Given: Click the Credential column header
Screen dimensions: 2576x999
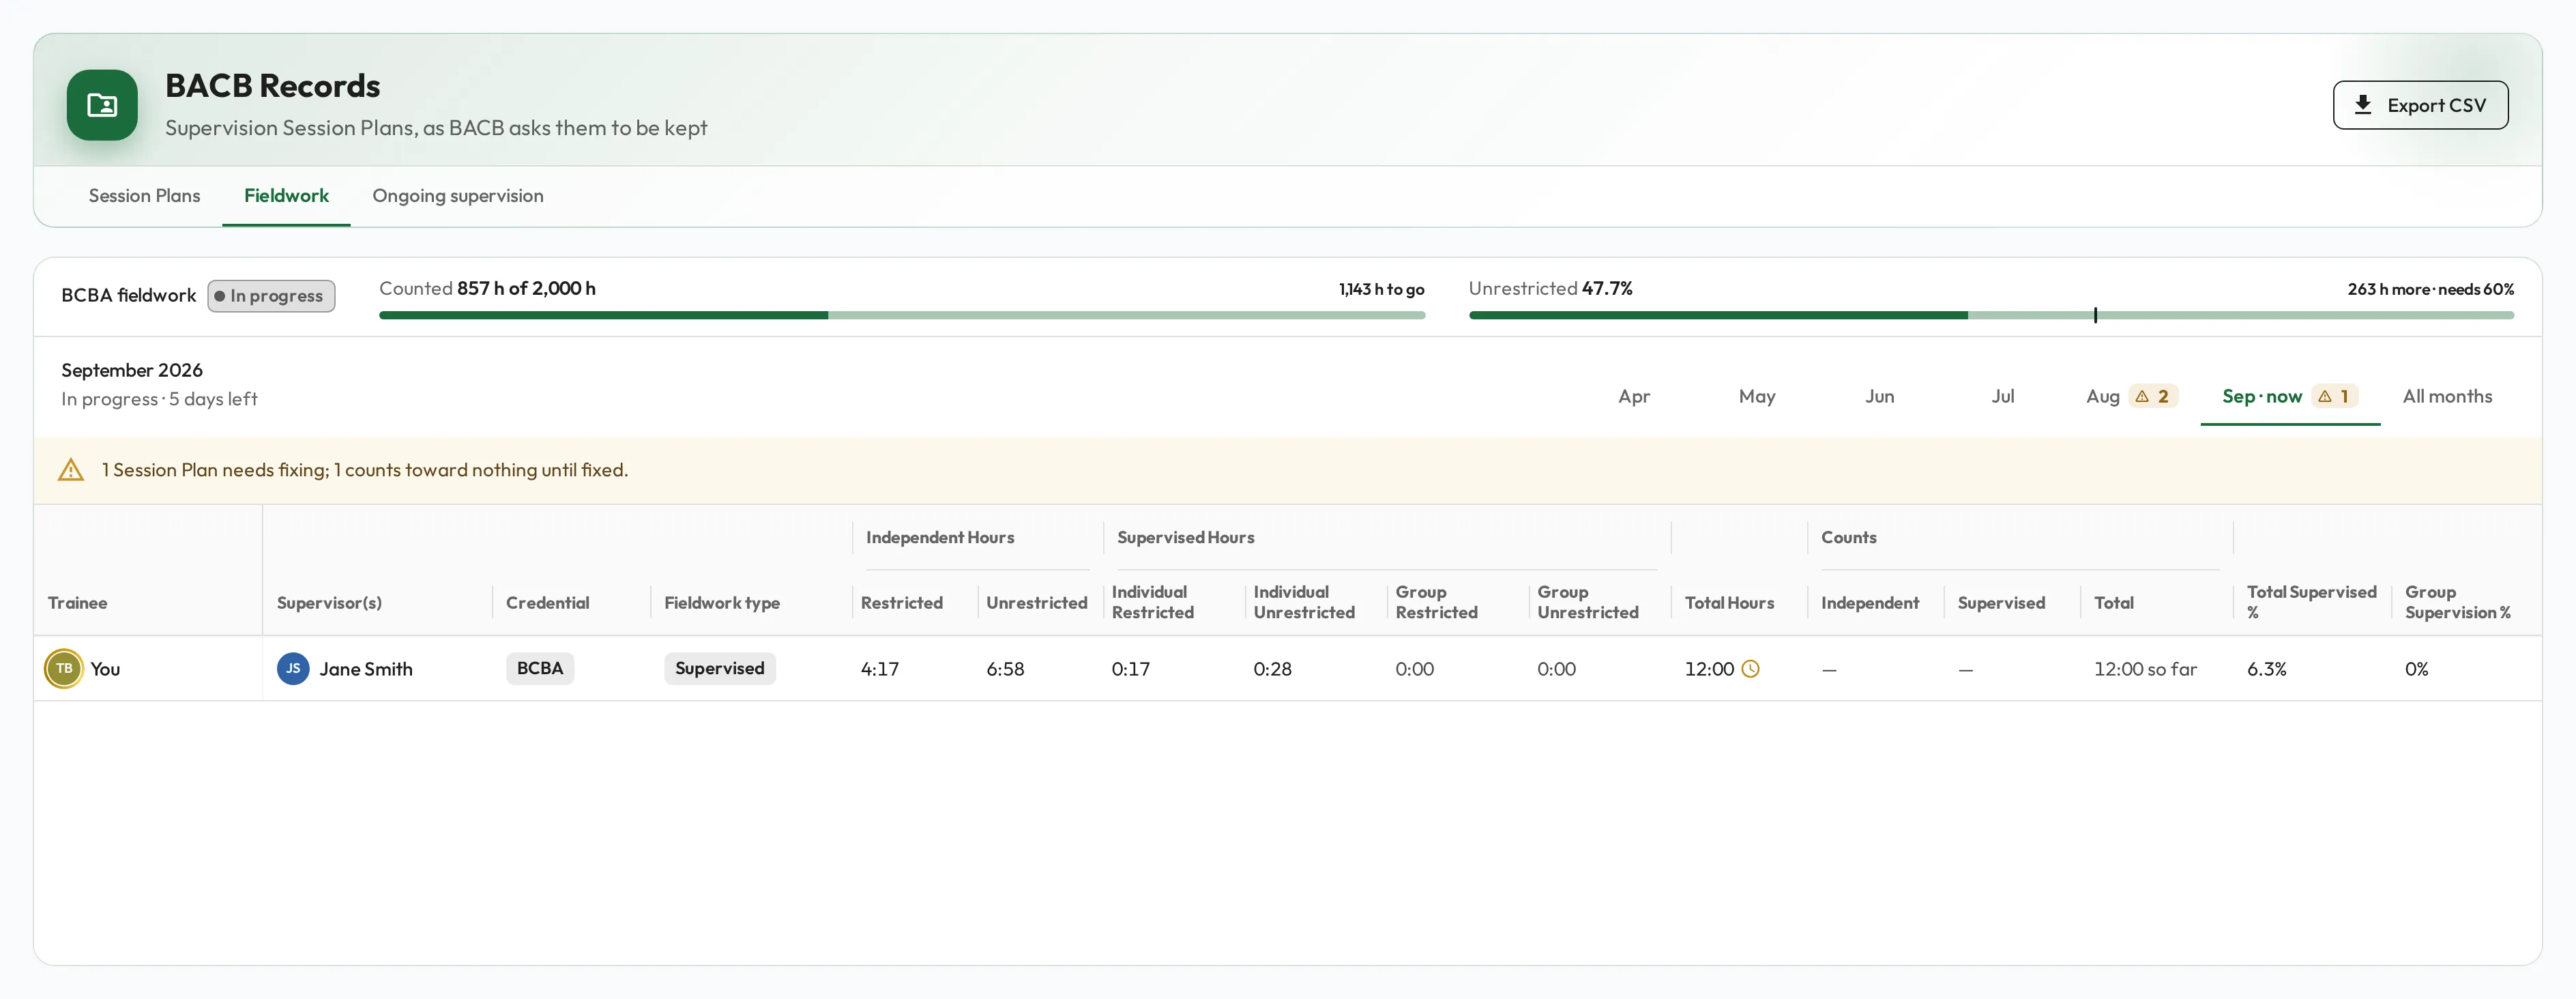Looking at the screenshot, I should tap(548, 603).
